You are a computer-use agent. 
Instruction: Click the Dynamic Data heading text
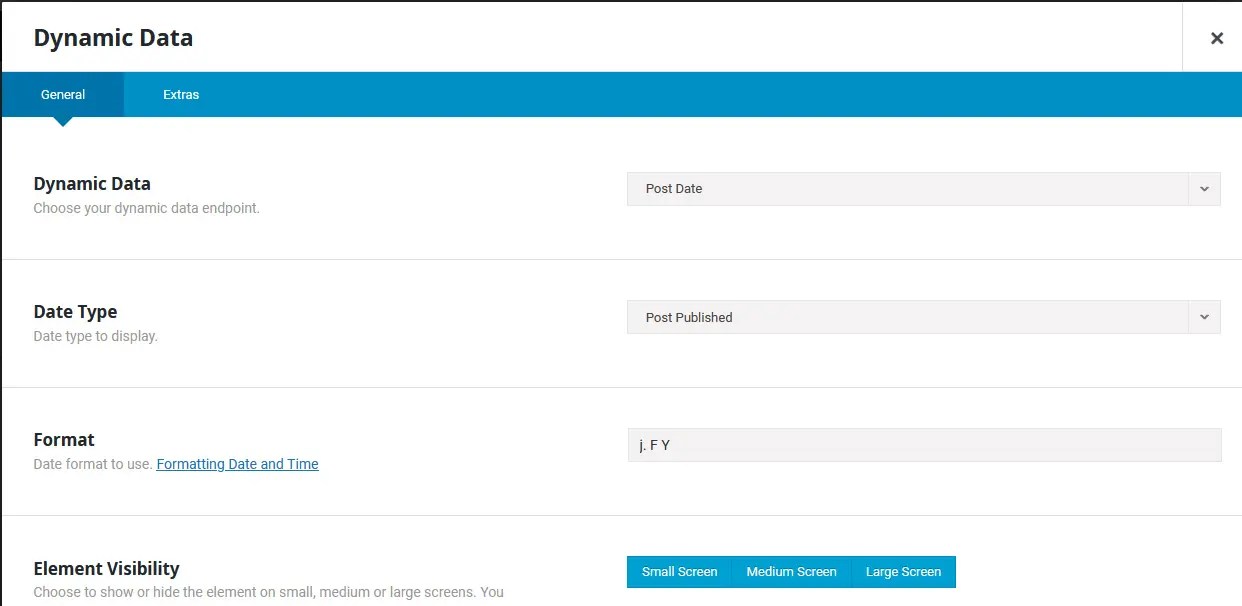[x=113, y=37]
